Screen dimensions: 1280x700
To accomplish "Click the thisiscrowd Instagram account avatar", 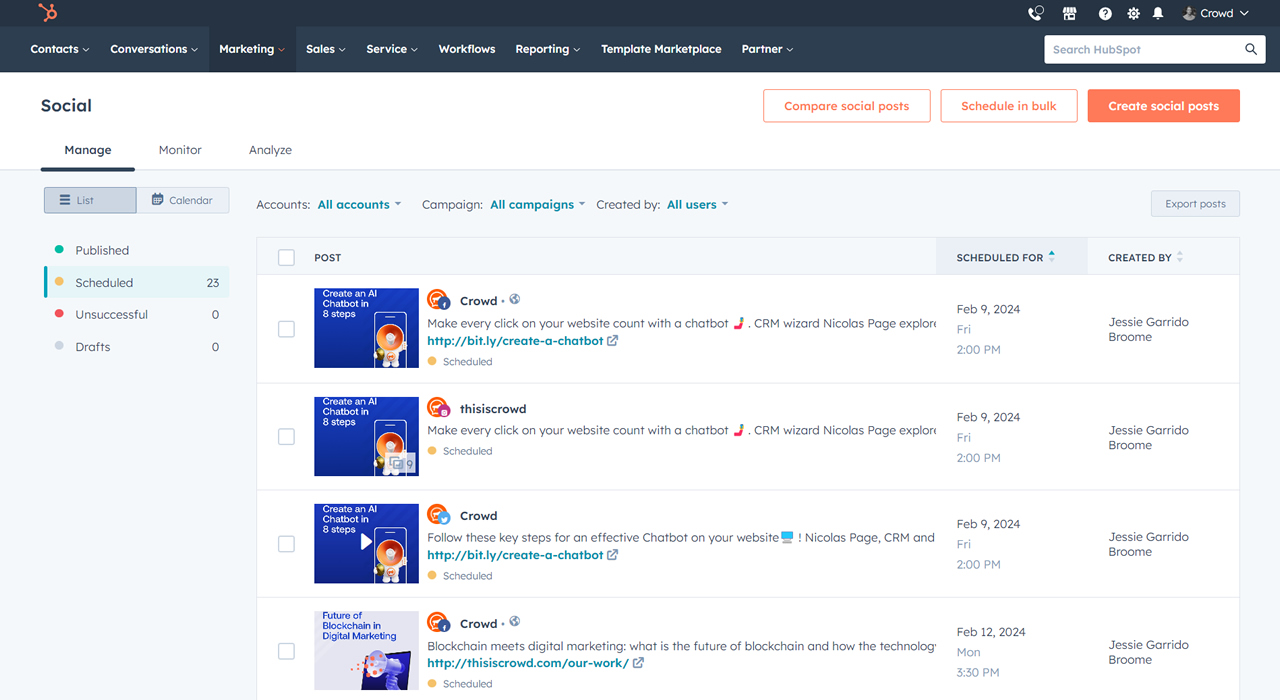I will [x=438, y=408].
